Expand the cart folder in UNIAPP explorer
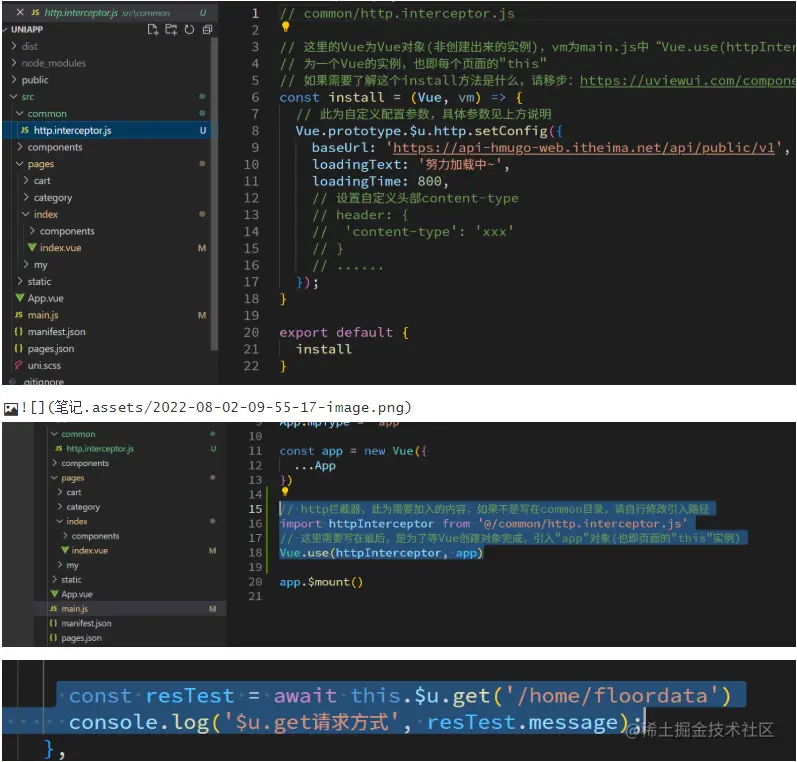Image resolution: width=797 pixels, height=762 pixels. (x=26, y=180)
